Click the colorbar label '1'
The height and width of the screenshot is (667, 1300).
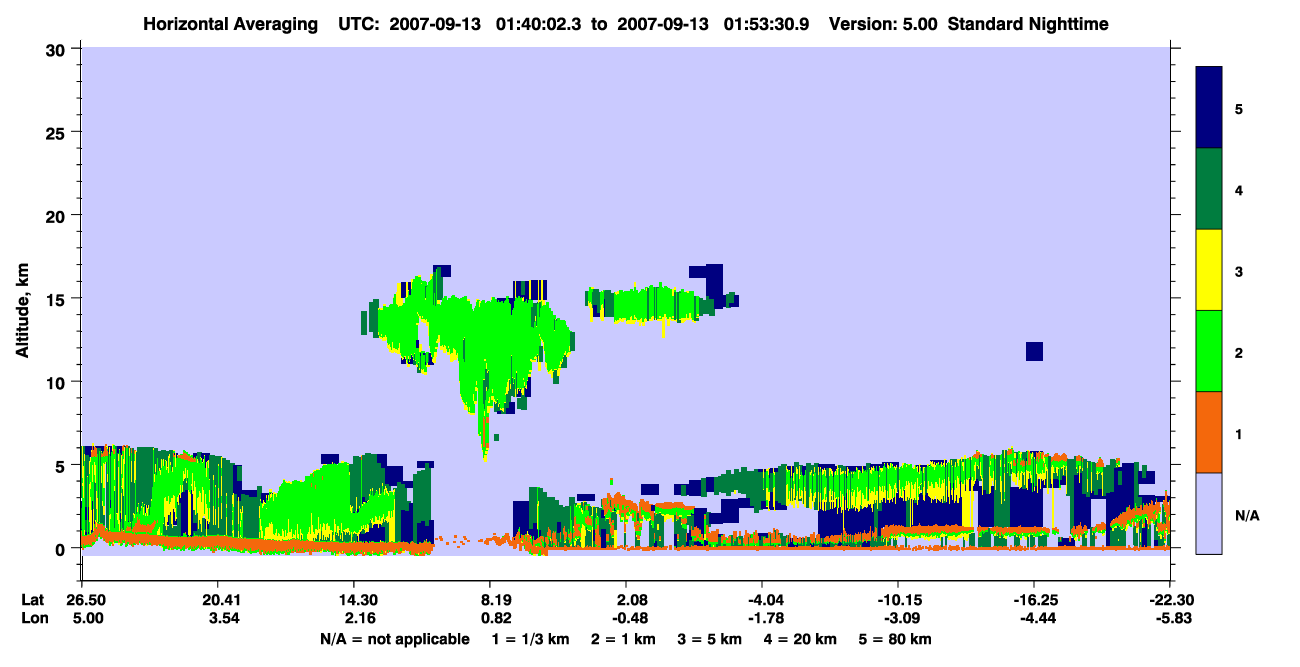(1239, 434)
